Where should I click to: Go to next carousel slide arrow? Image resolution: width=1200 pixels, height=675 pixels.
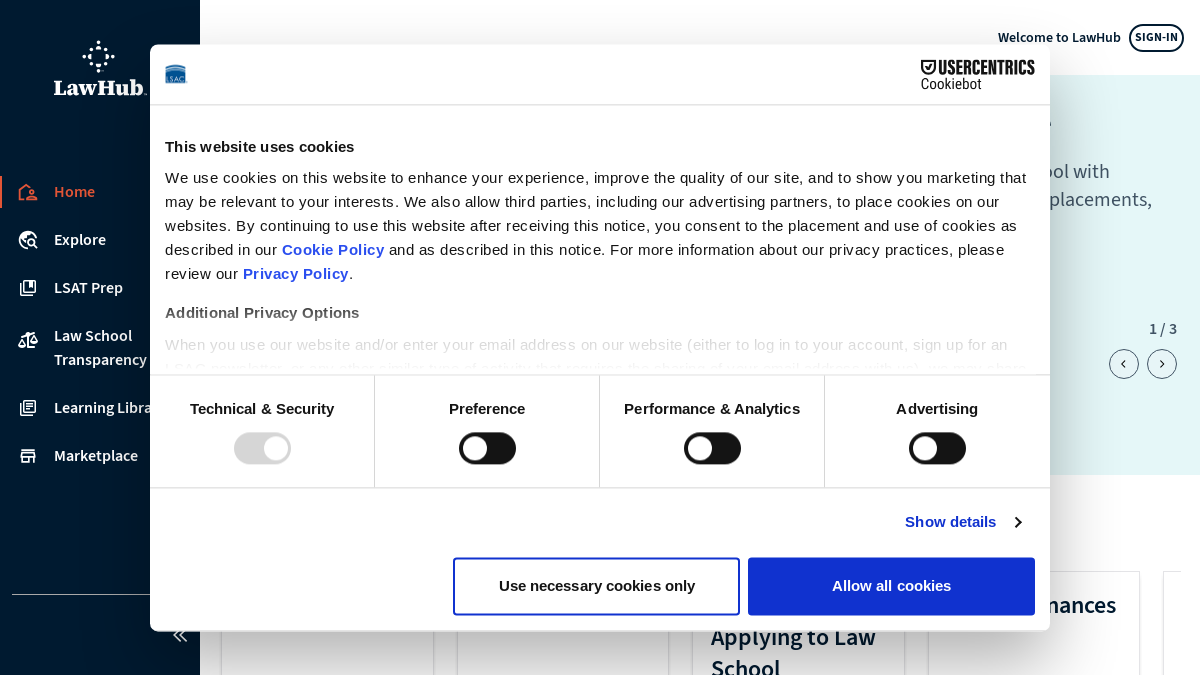pos(1162,364)
